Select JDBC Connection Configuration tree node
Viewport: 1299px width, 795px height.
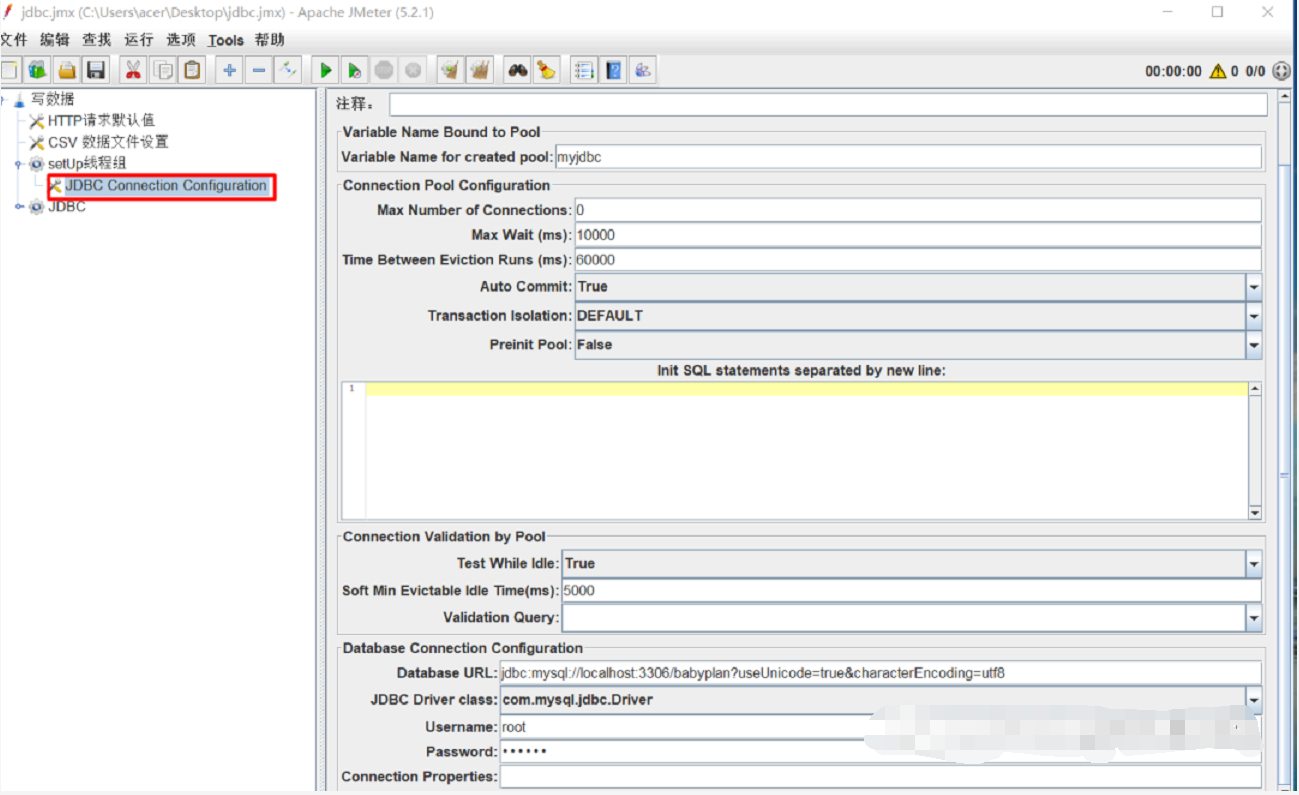click(166, 186)
